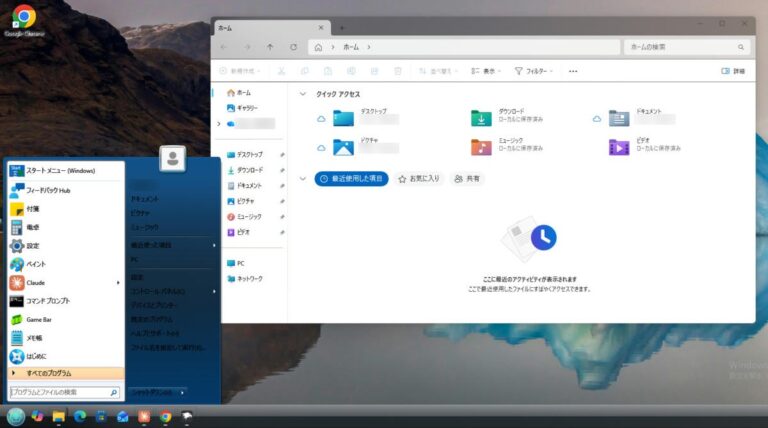768x428 pixels.
Task: Click シャットダウン button in start menu
Action: tap(152, 392)
